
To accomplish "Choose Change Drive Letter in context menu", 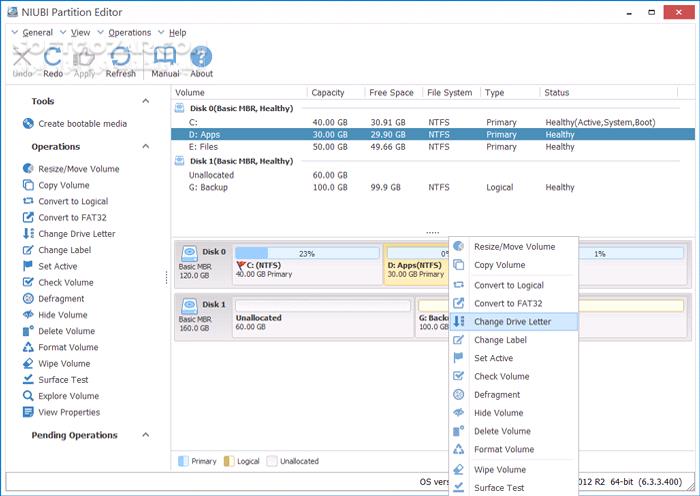I will click(514, 321).
